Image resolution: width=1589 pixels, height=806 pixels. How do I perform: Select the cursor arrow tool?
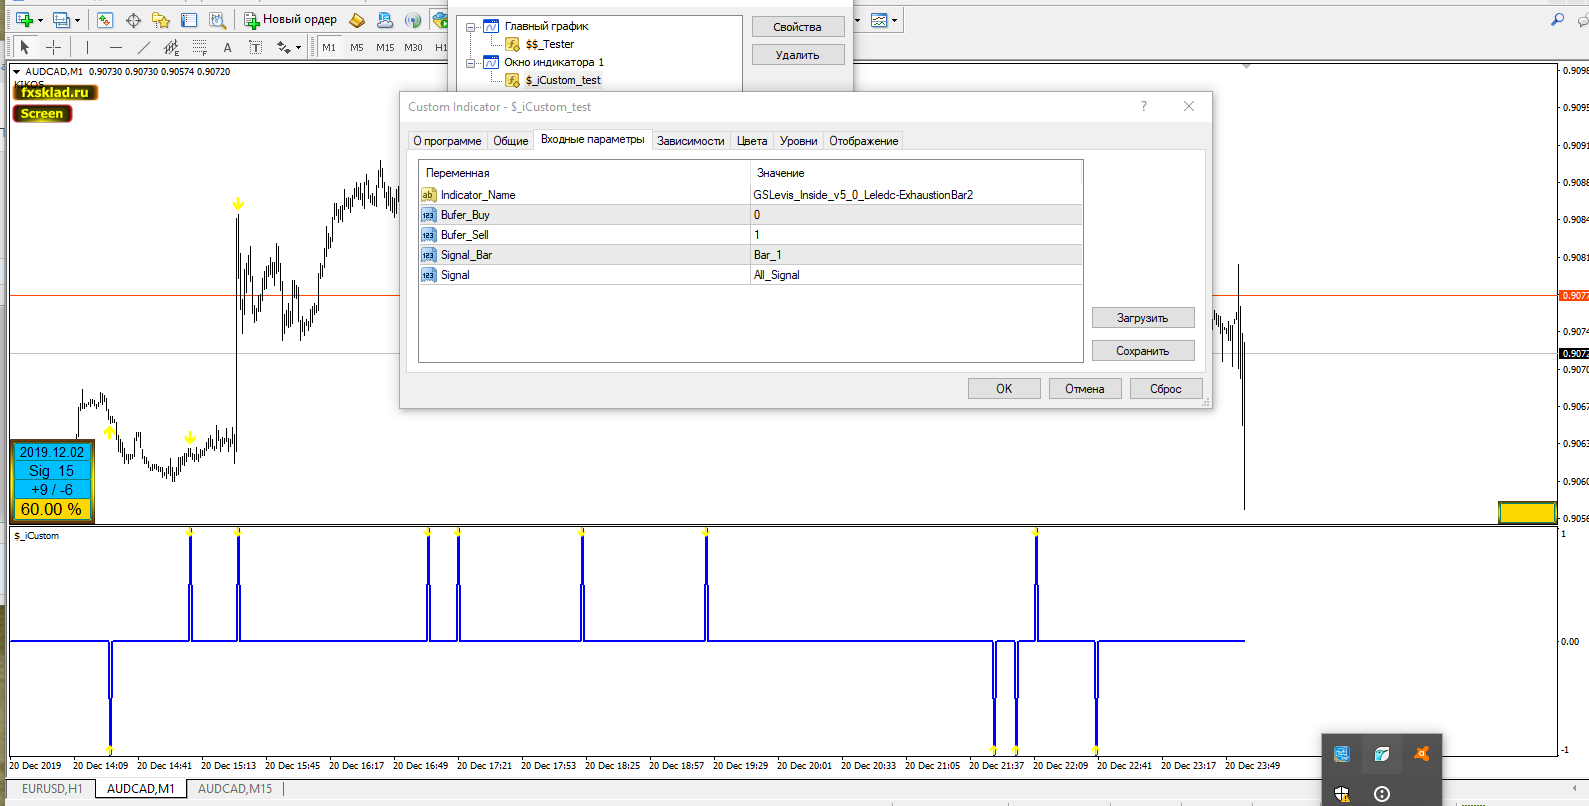coord(25,47)
